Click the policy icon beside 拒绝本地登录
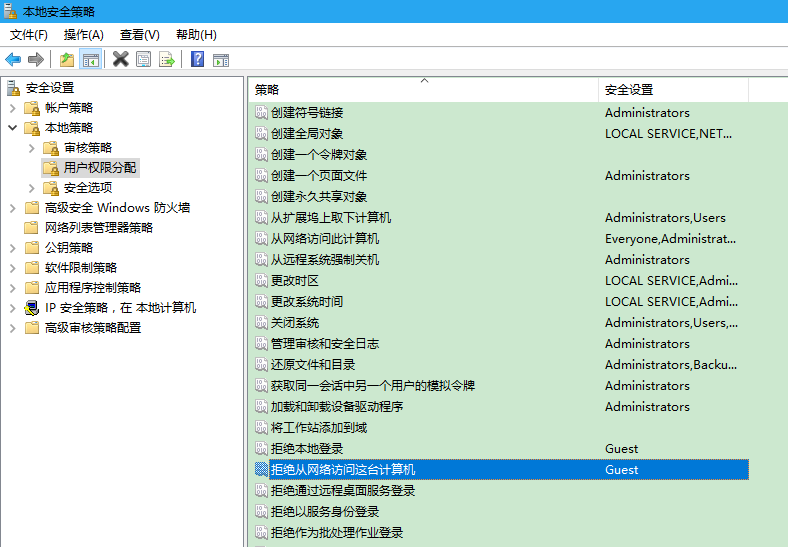The width and height of the screenshot is (788, 547). pyautogui.click(x=261, y=448)
